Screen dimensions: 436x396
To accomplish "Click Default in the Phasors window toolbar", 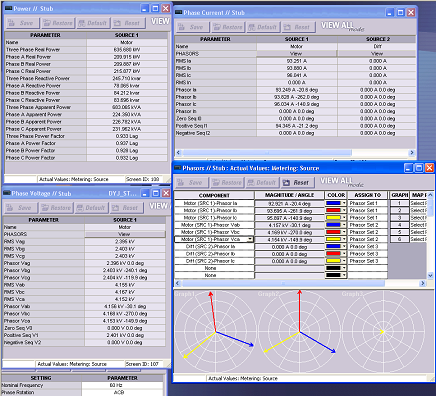I will click(x=262, y=183).
